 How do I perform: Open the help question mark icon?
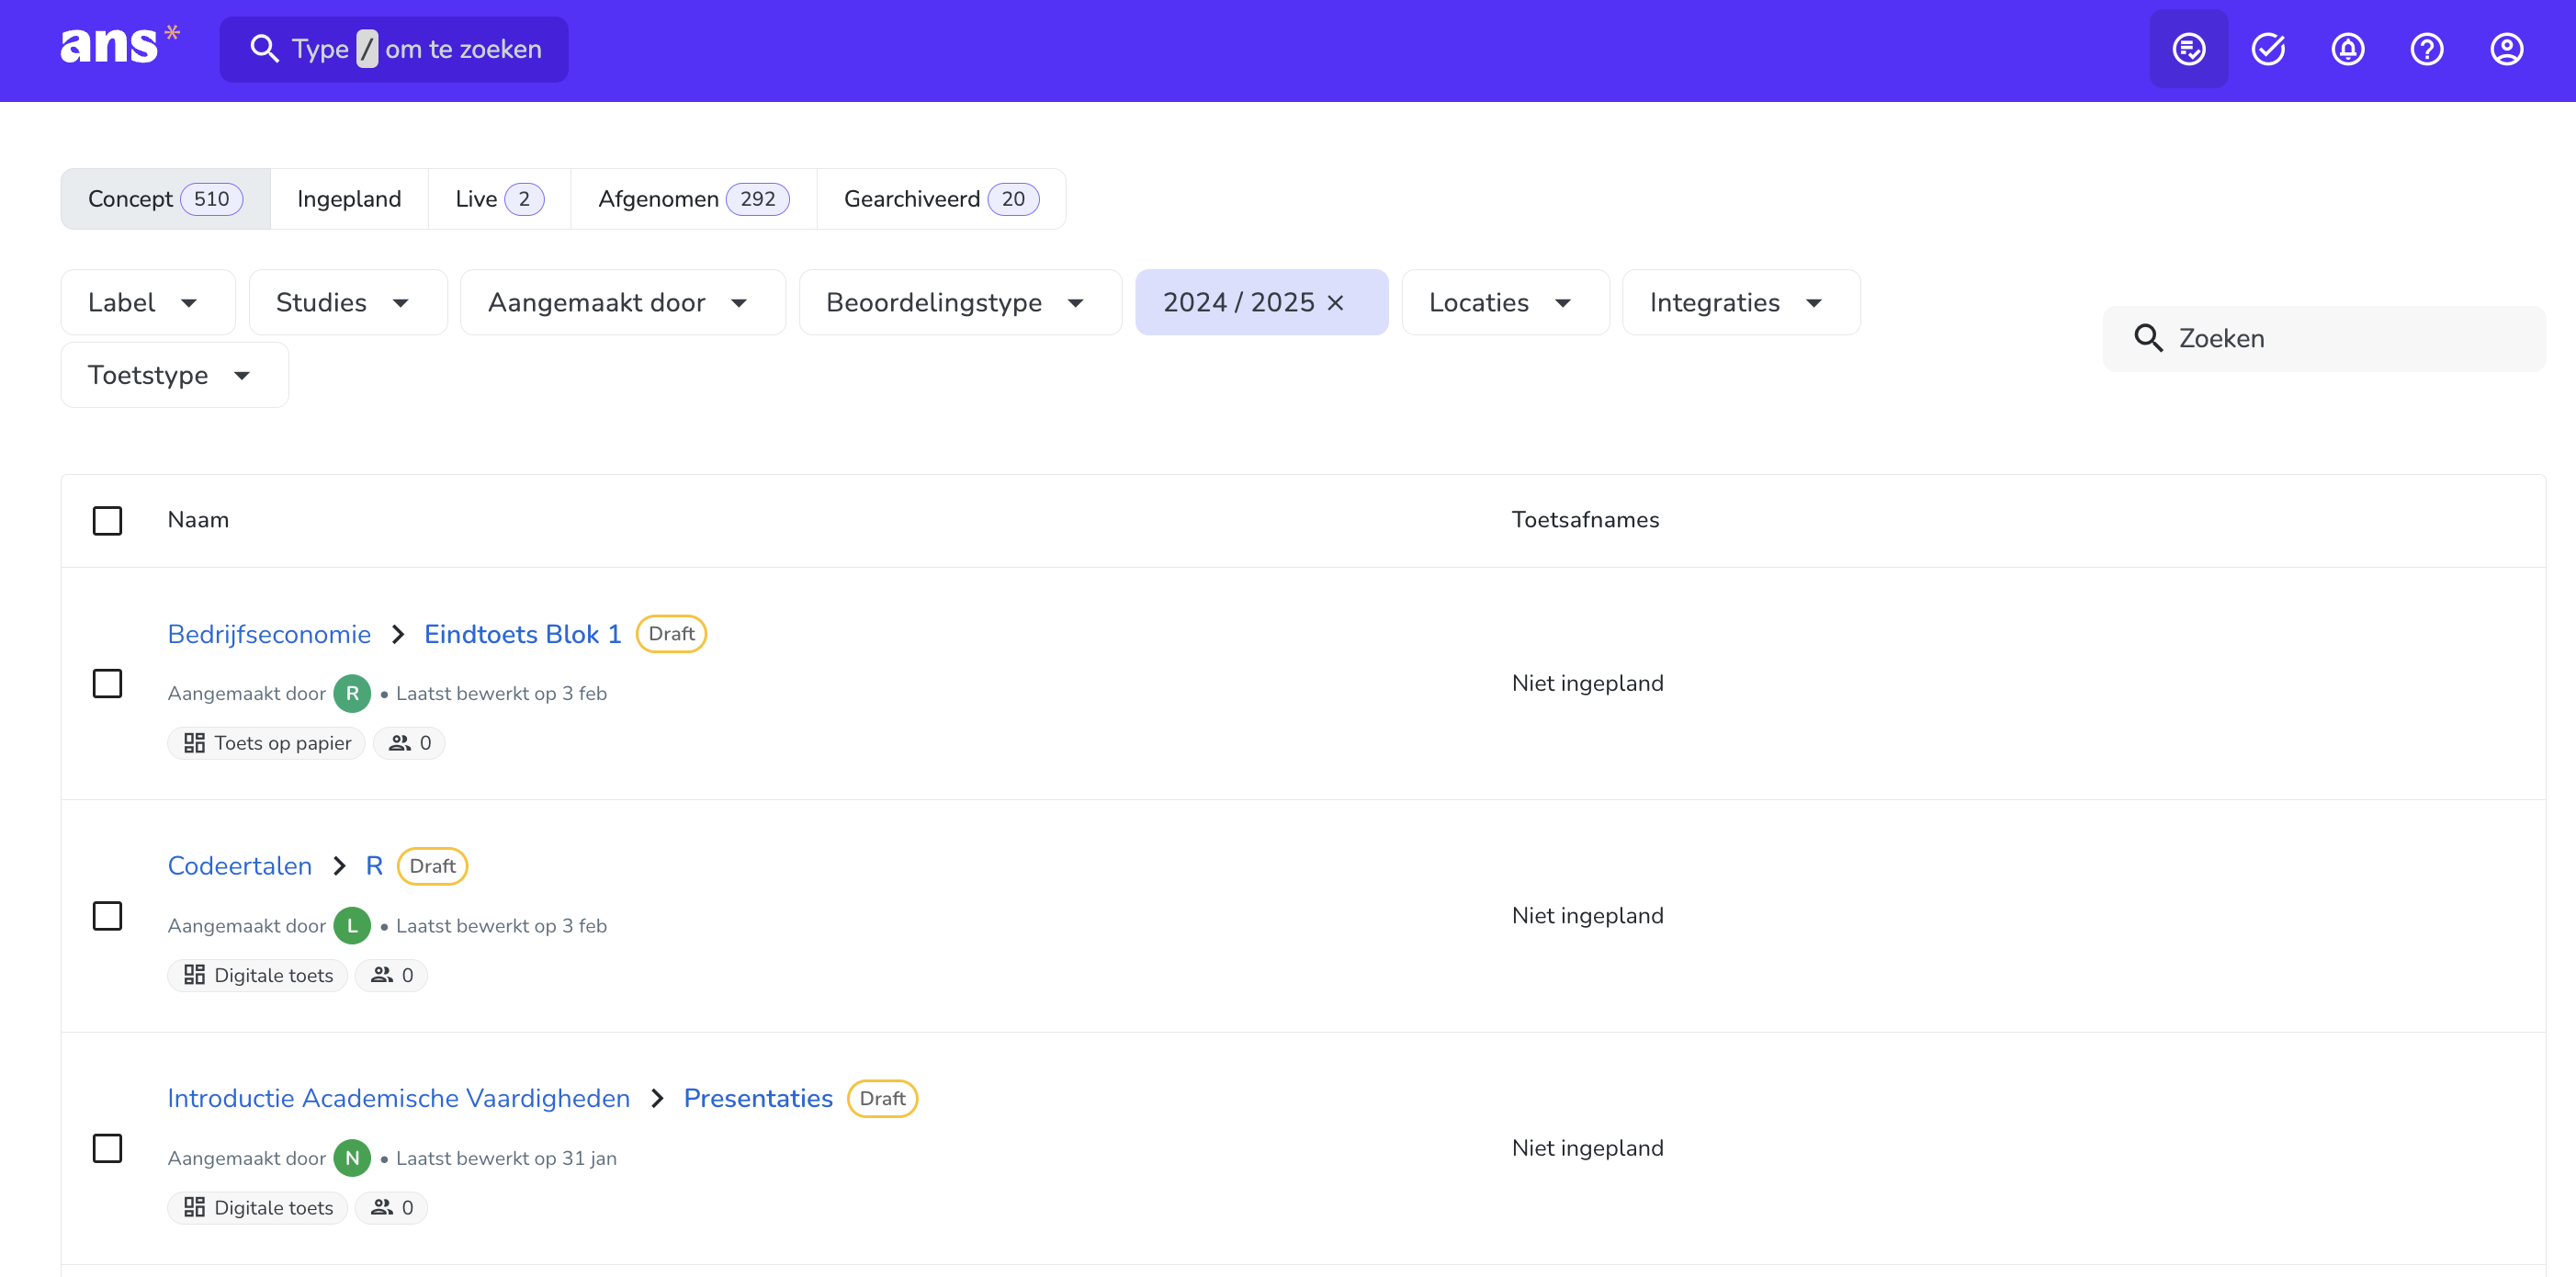tap(2426, 49)
